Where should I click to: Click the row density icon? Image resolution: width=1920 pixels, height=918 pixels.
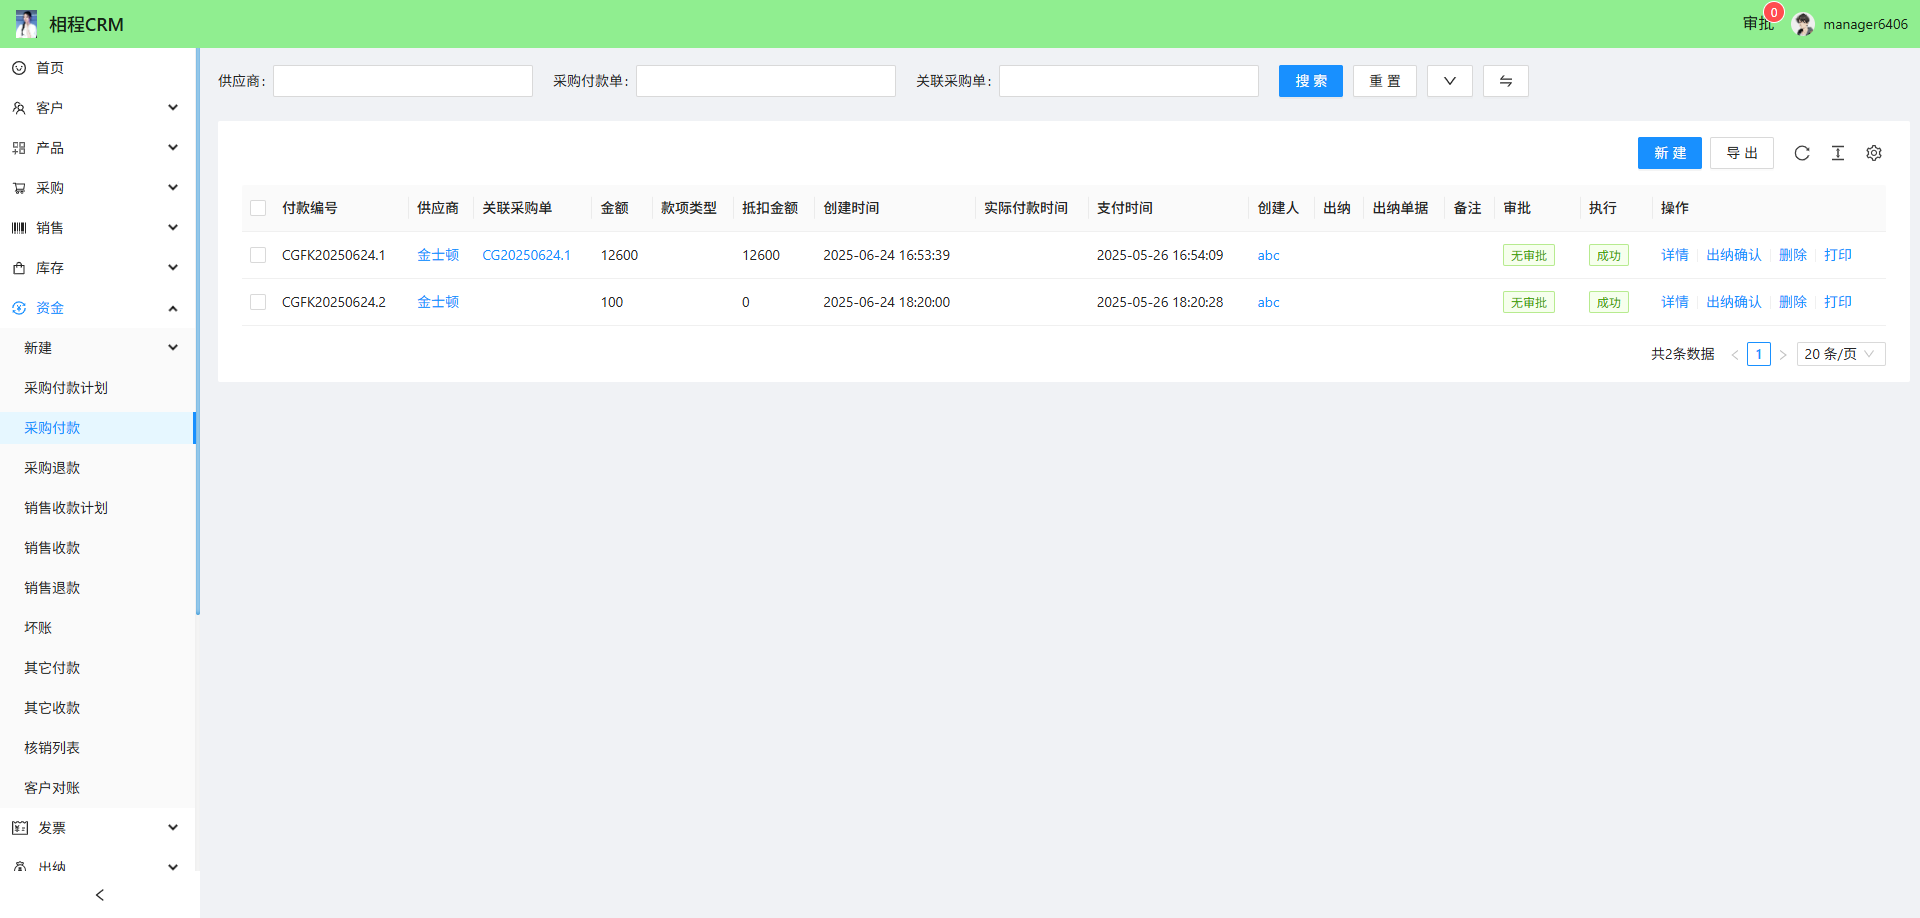coord(1838,153)
